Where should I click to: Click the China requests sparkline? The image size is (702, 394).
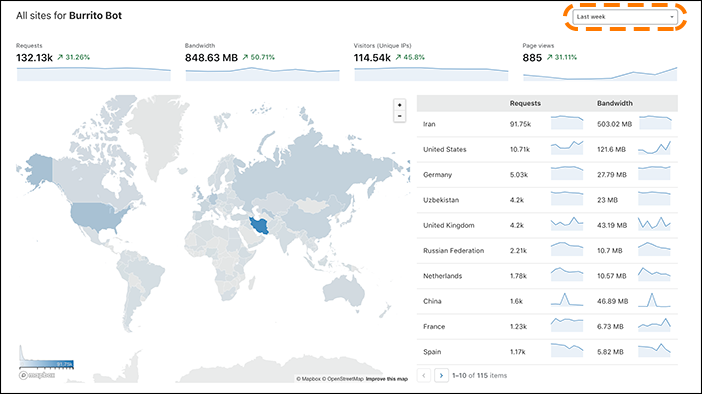click(567, 300)
